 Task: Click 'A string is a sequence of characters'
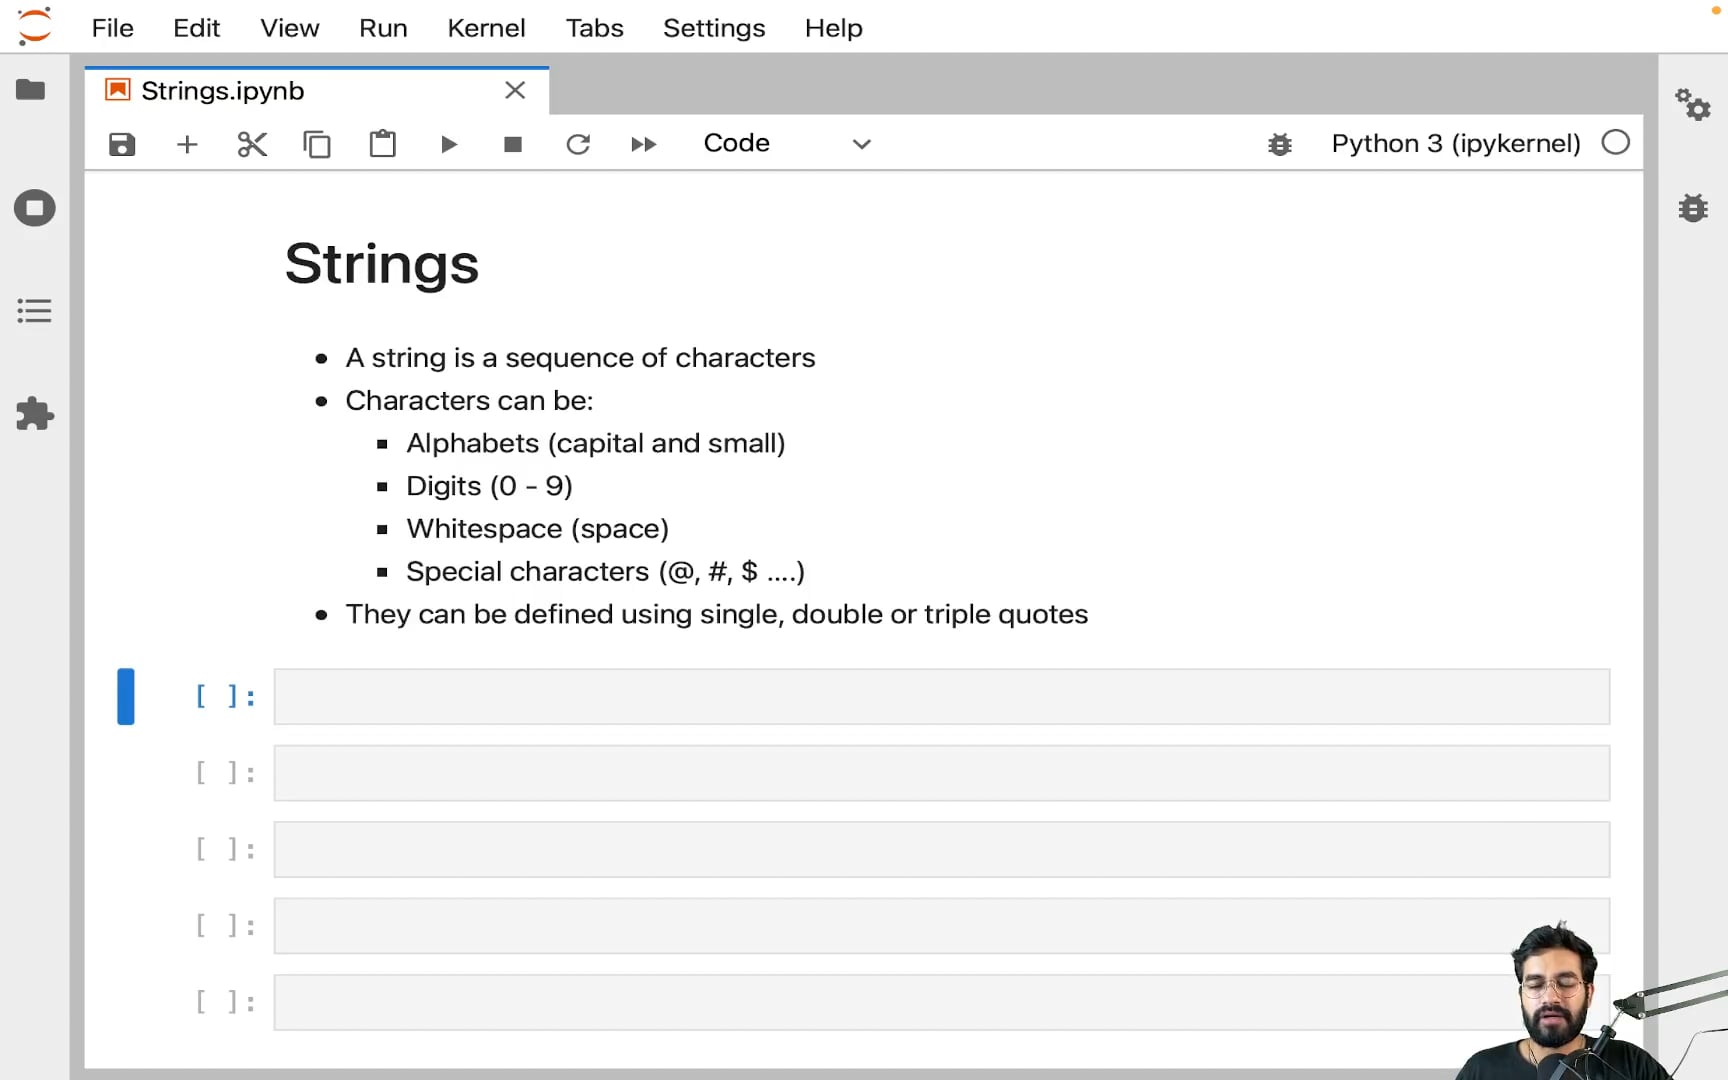click(580, 358)
